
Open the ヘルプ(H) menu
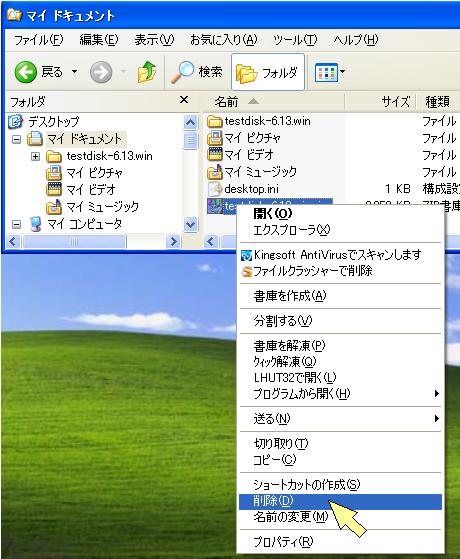[356, 40]
